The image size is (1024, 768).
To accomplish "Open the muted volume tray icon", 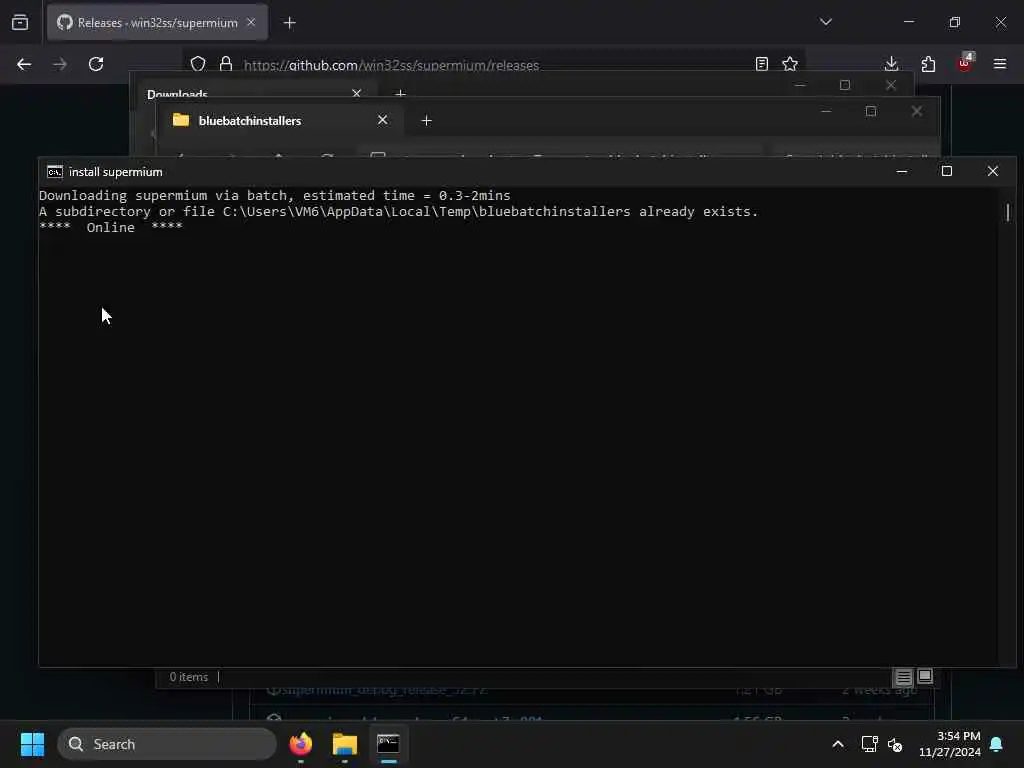I will pyautogui.click(x=895, y=744).
